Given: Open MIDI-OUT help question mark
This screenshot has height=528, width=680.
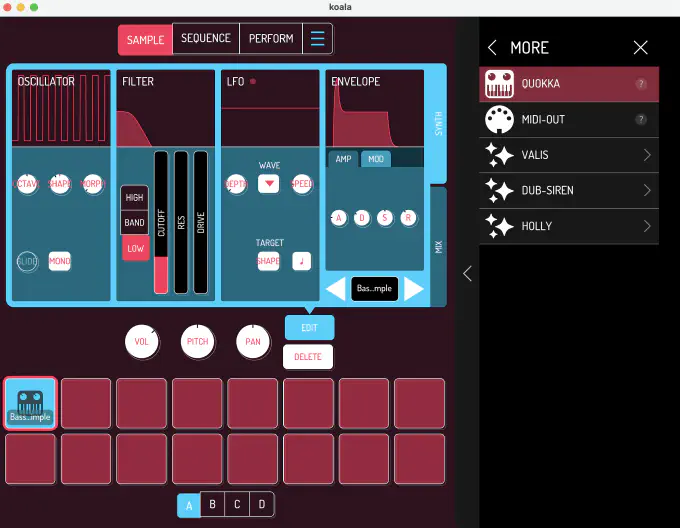Looking at the screenshot, I should 641,119.
